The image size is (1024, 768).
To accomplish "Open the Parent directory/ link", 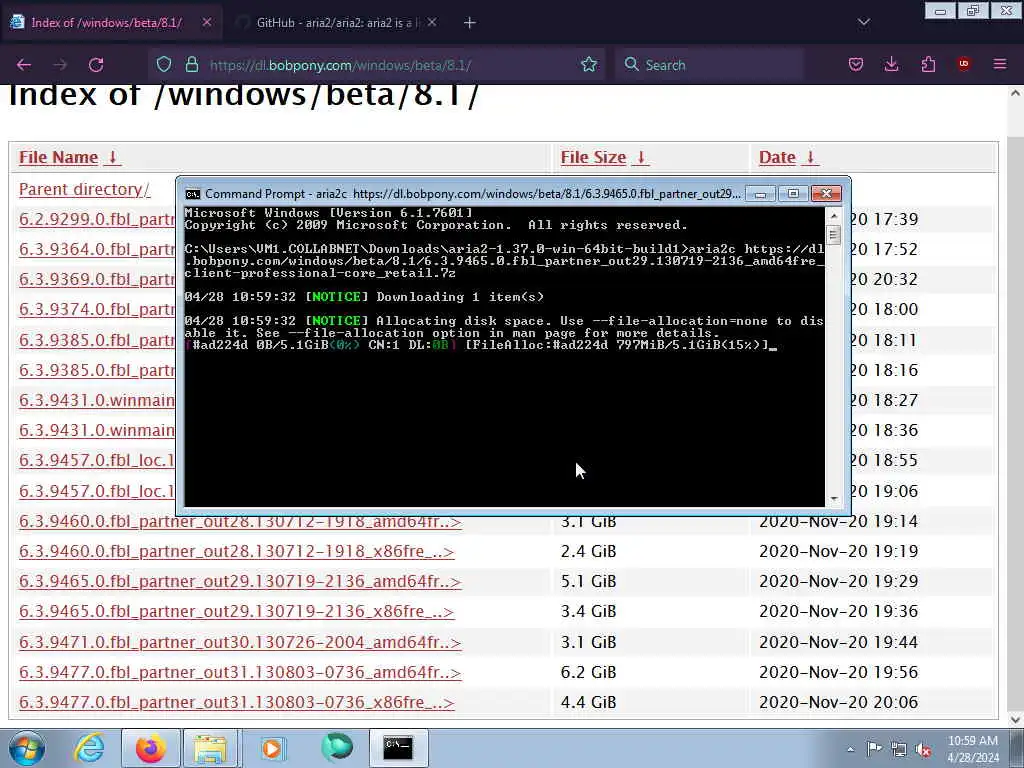I will 84,189.
